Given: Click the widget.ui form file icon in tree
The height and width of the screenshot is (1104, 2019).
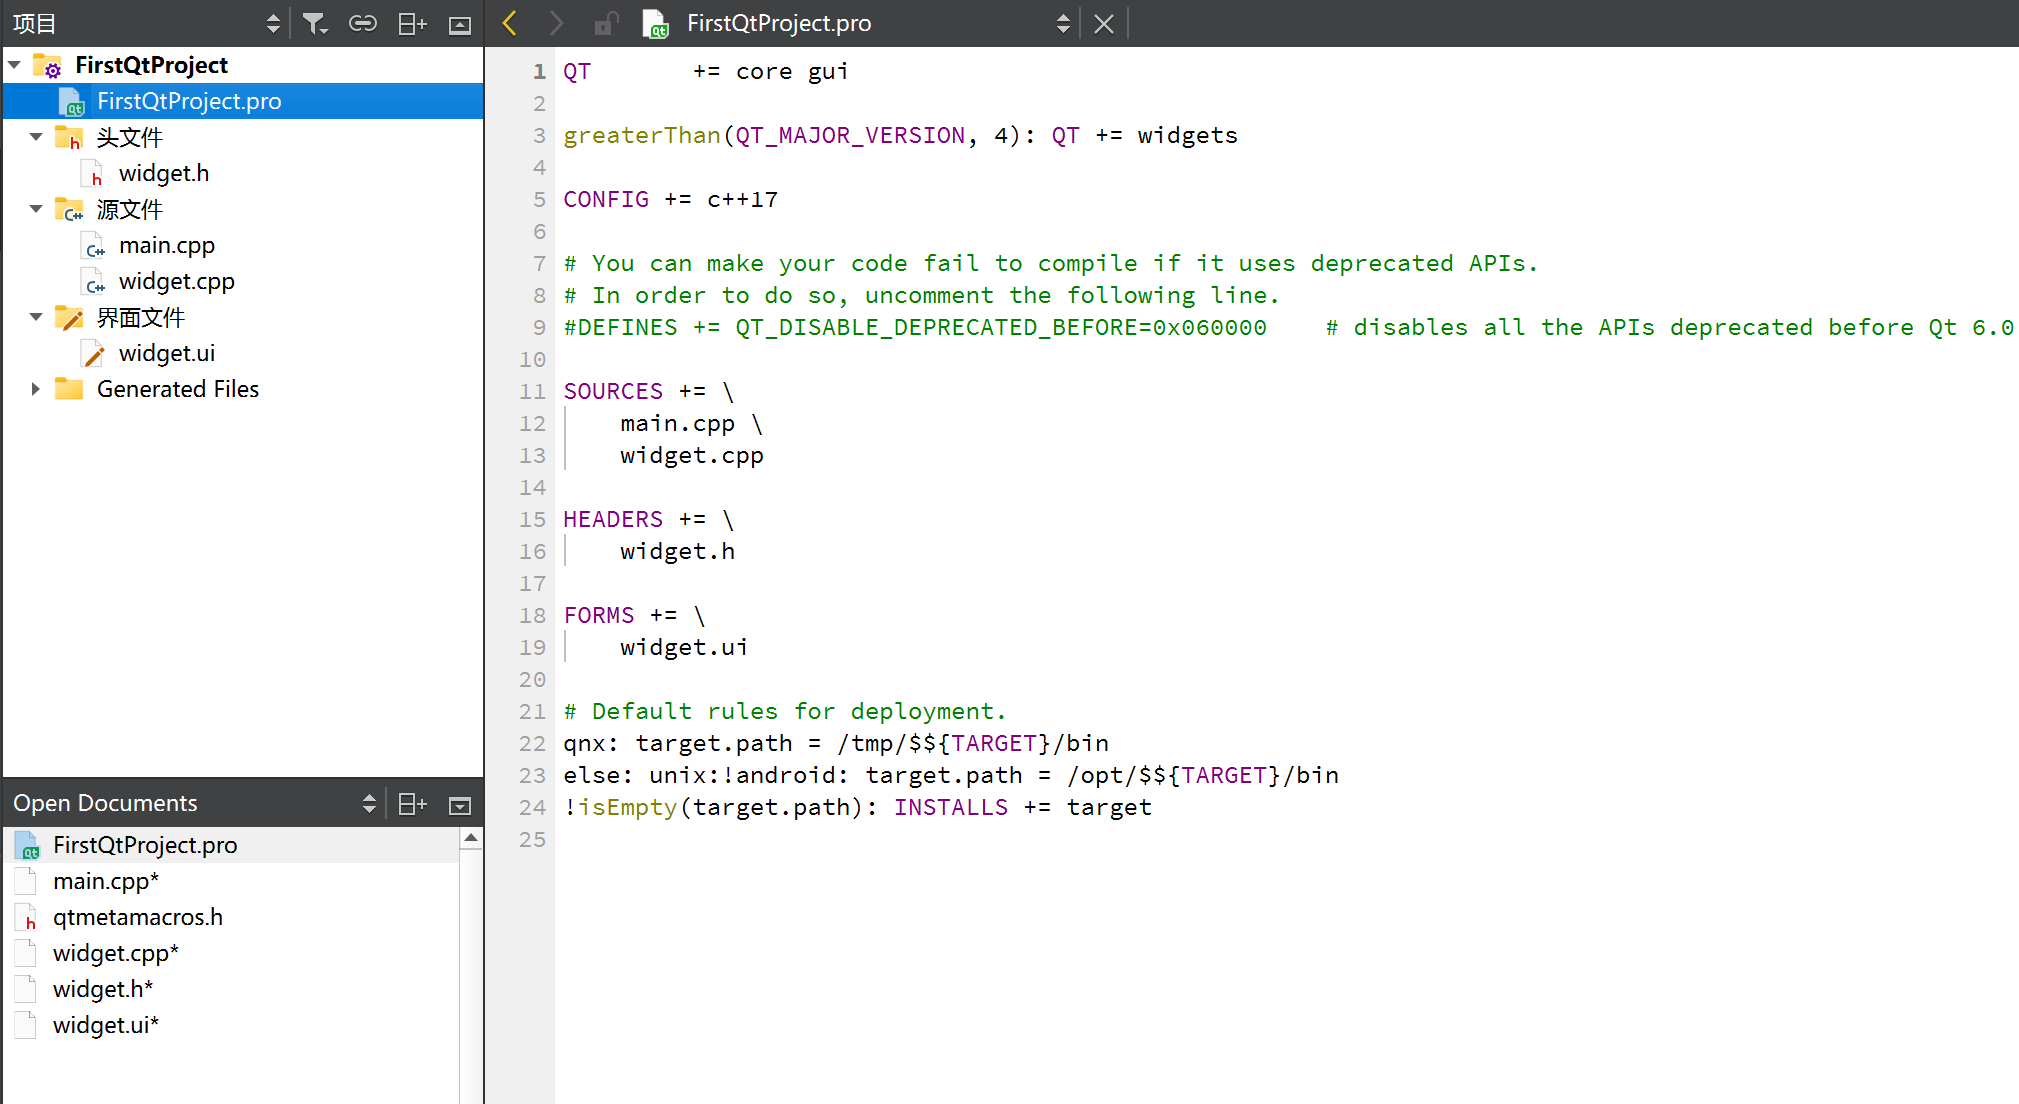Looking at the screenshot, I should (93, 353).
